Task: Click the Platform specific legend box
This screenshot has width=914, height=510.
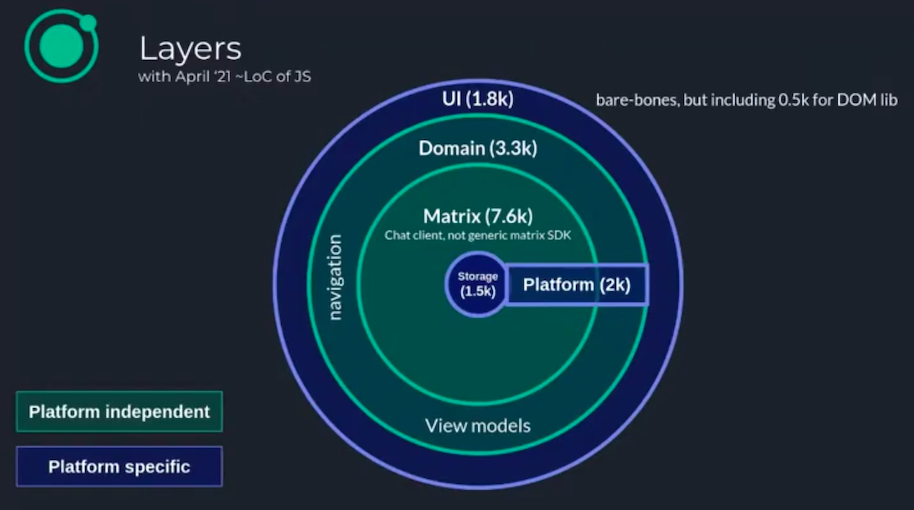Action: click(119, 467)
